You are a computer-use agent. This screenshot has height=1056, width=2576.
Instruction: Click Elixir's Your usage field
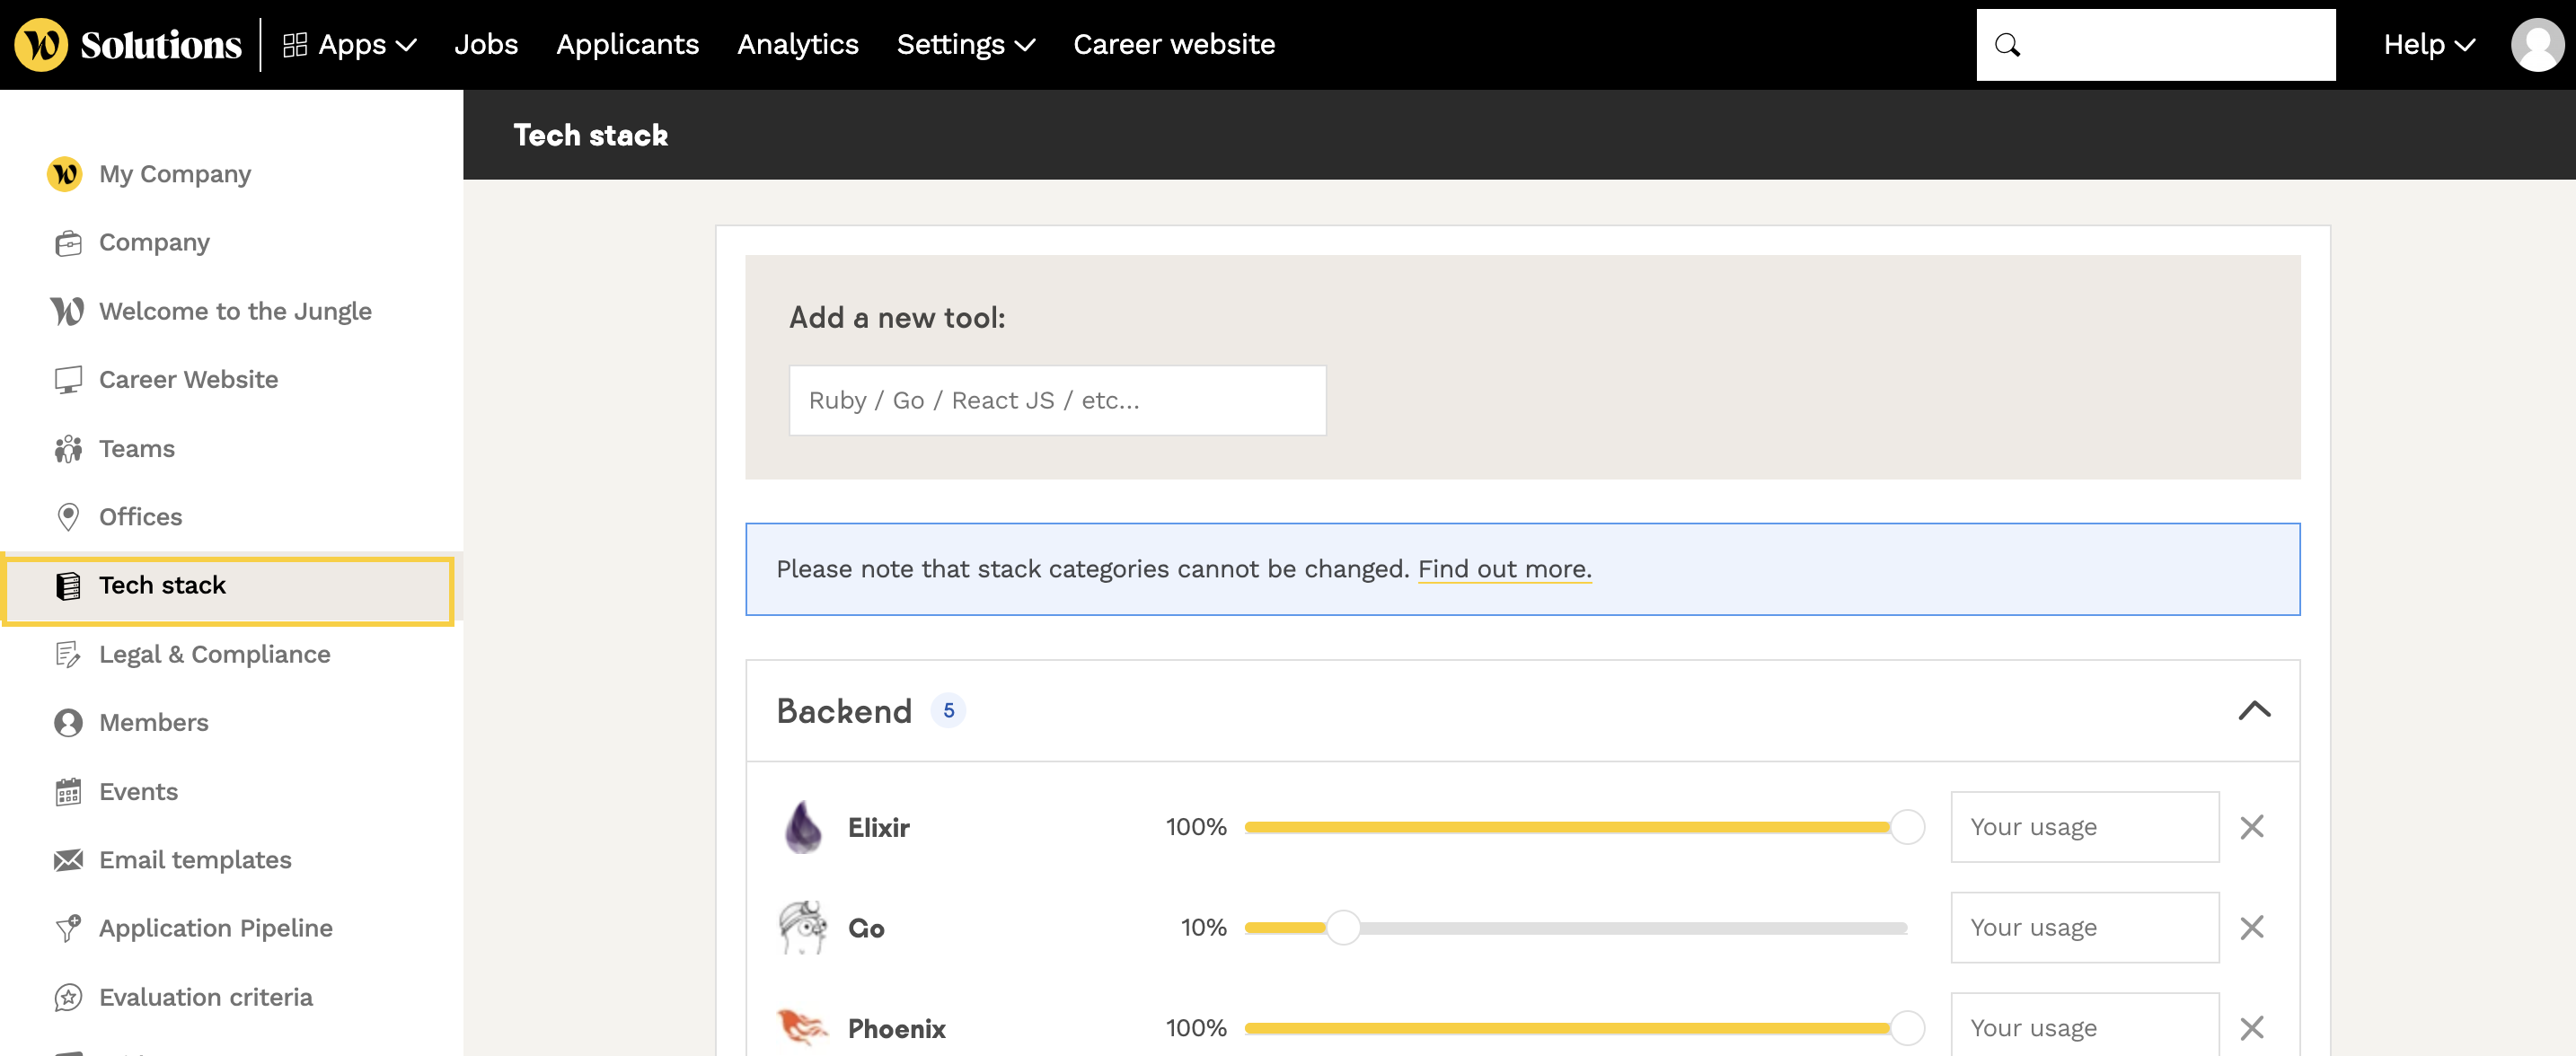[x=2084, y=827]
